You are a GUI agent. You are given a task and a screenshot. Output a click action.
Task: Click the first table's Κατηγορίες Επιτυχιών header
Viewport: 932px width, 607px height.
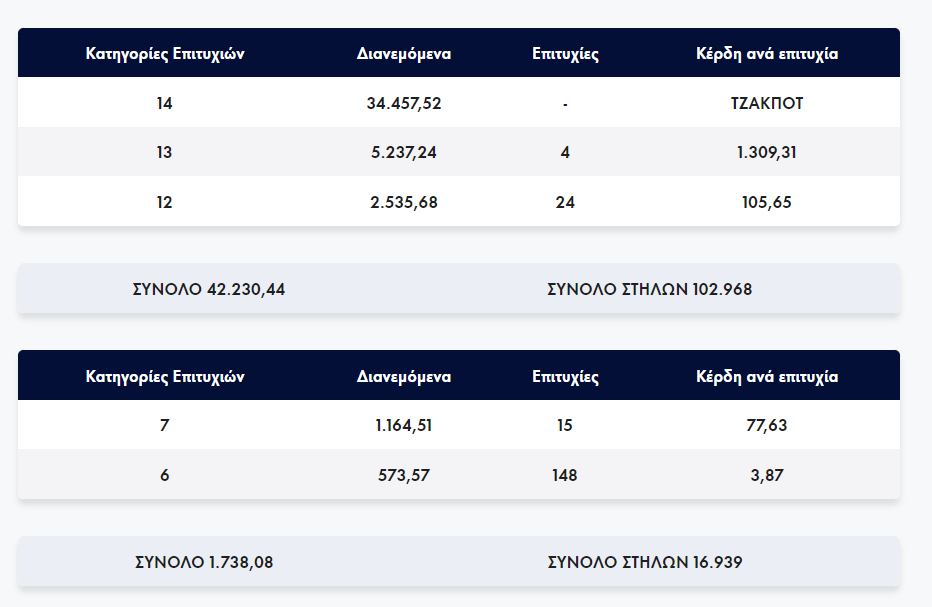[165, 54]
